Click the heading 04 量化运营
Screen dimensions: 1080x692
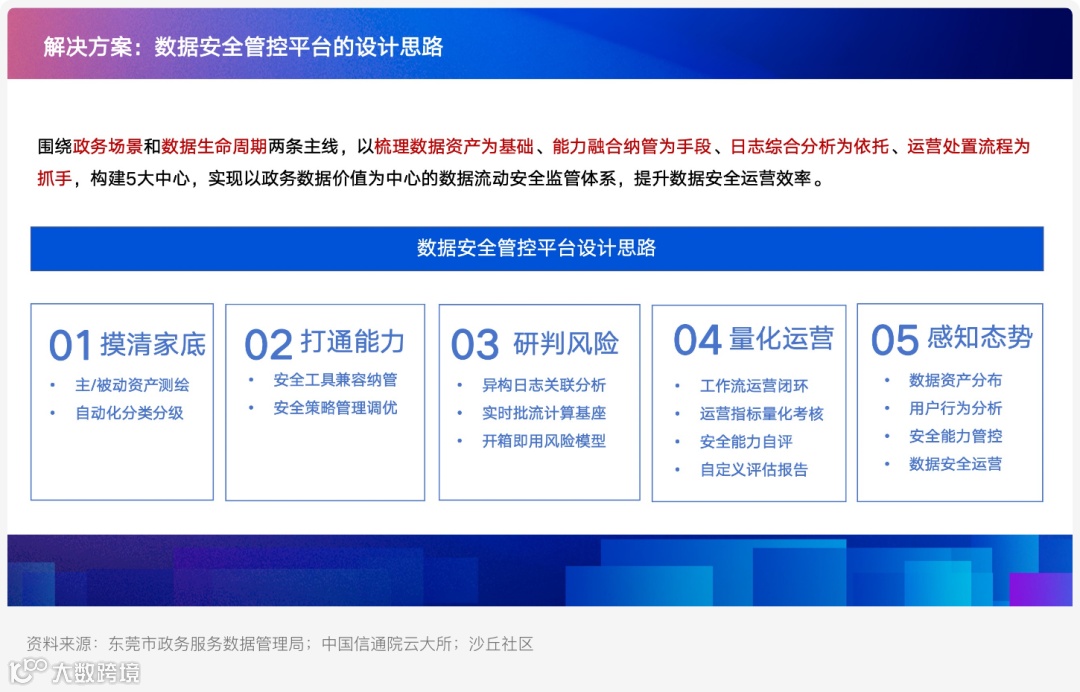coord(754,339)
